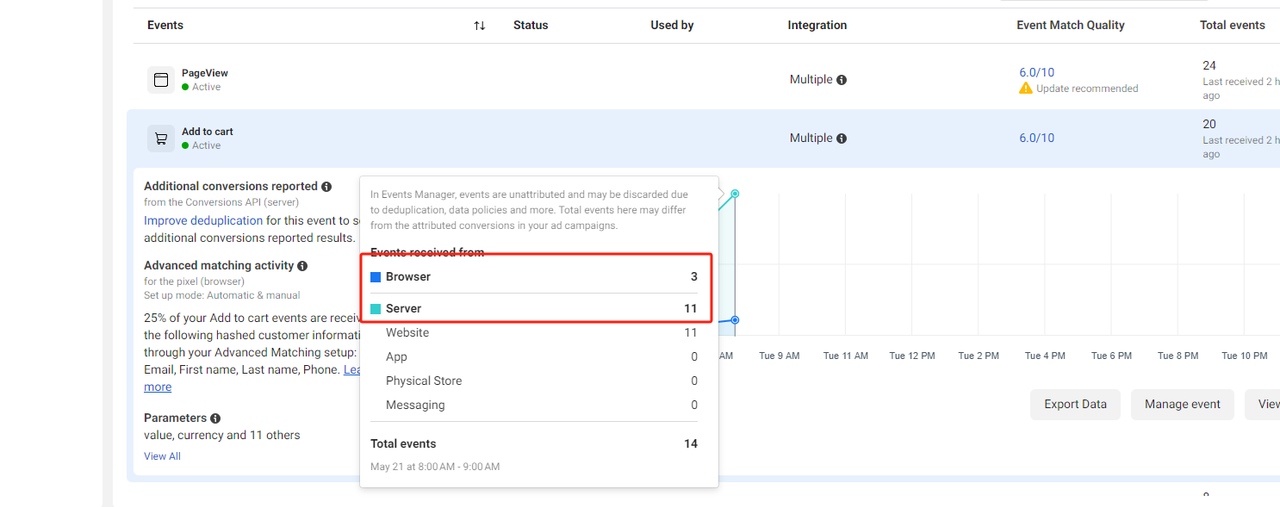1280x507 pixels.
Task: Click the Manage event button
Action: [1182, 404]
